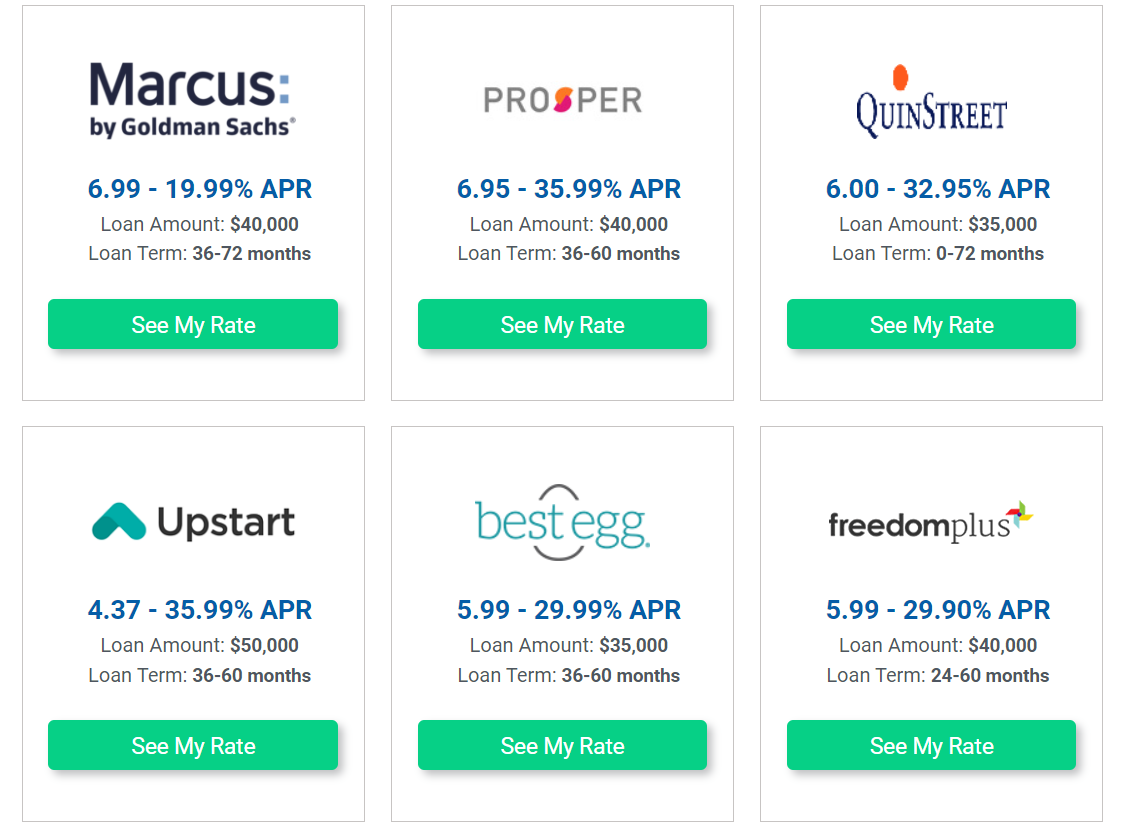Click See My Rate under Upstart
This screenshot has height=831, width=1125.
pos(193,746)
